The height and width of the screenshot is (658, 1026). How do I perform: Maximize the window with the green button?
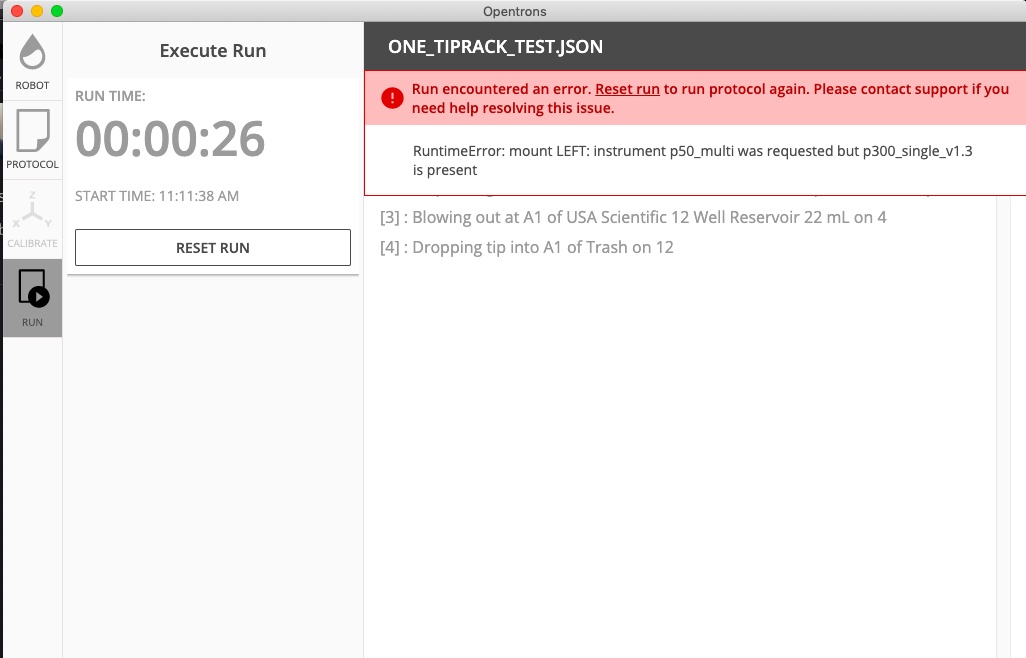(57, 11)
